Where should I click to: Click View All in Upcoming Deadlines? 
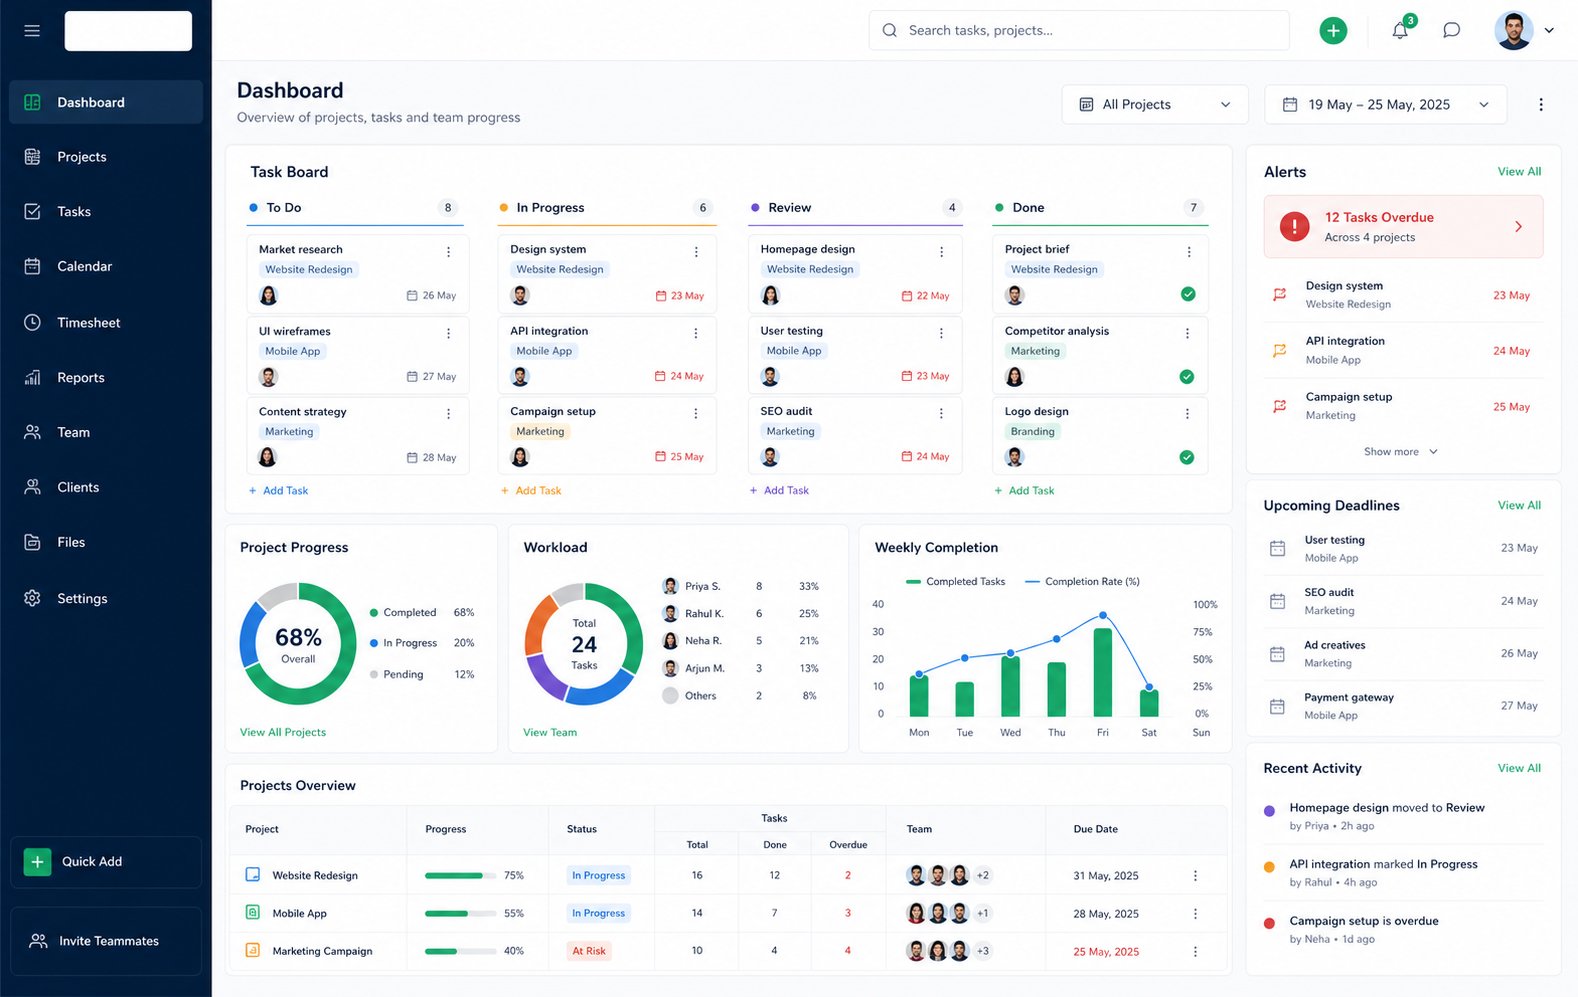tap(1519, 505)
